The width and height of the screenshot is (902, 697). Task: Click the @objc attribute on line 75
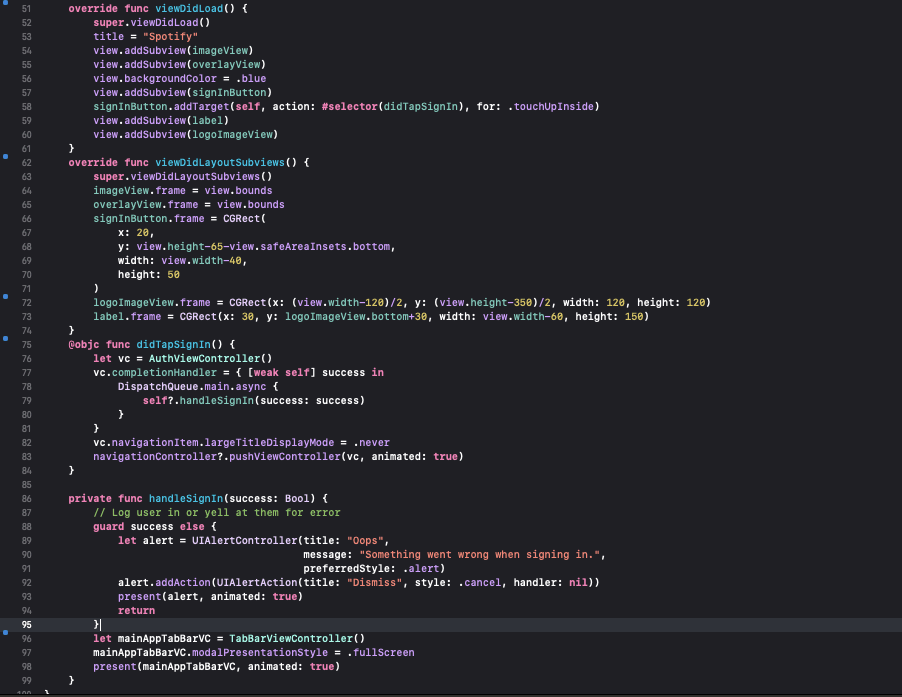84,344
